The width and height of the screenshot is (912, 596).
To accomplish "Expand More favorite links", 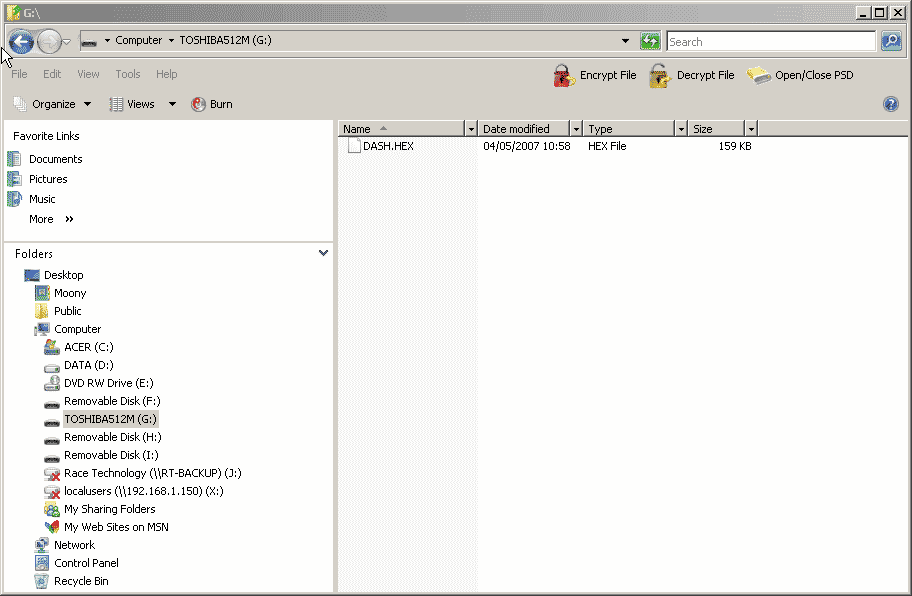I will [51, 219].
